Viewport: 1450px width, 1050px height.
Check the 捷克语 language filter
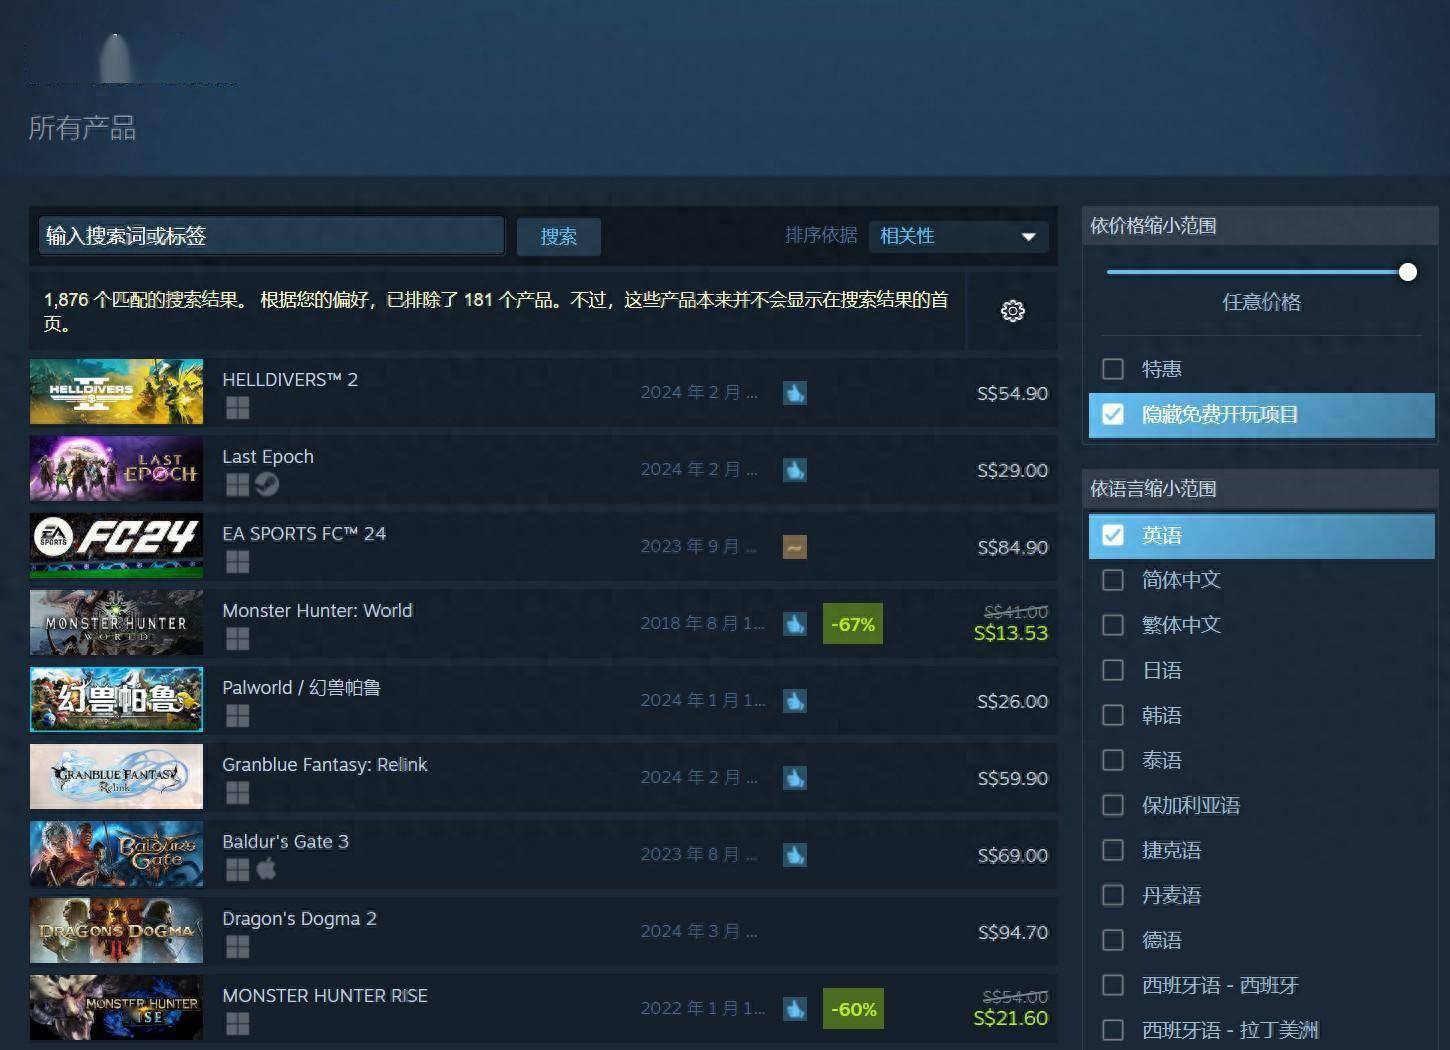point(1113,850)
